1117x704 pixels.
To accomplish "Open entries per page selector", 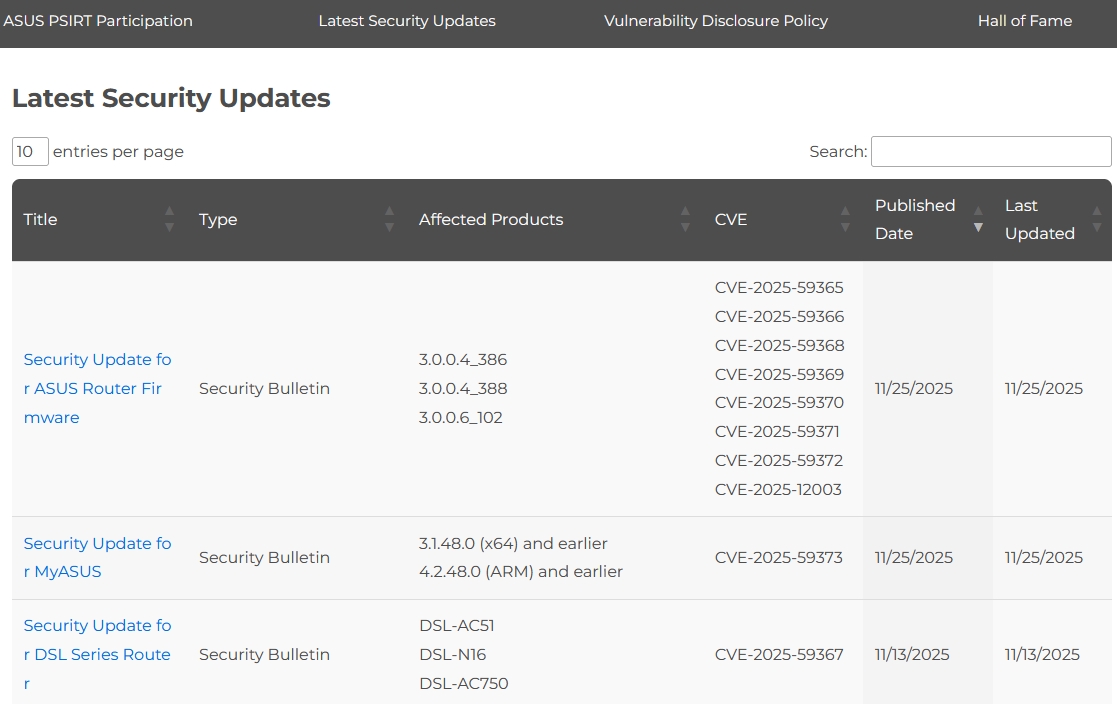I will [x=30, y=152].
